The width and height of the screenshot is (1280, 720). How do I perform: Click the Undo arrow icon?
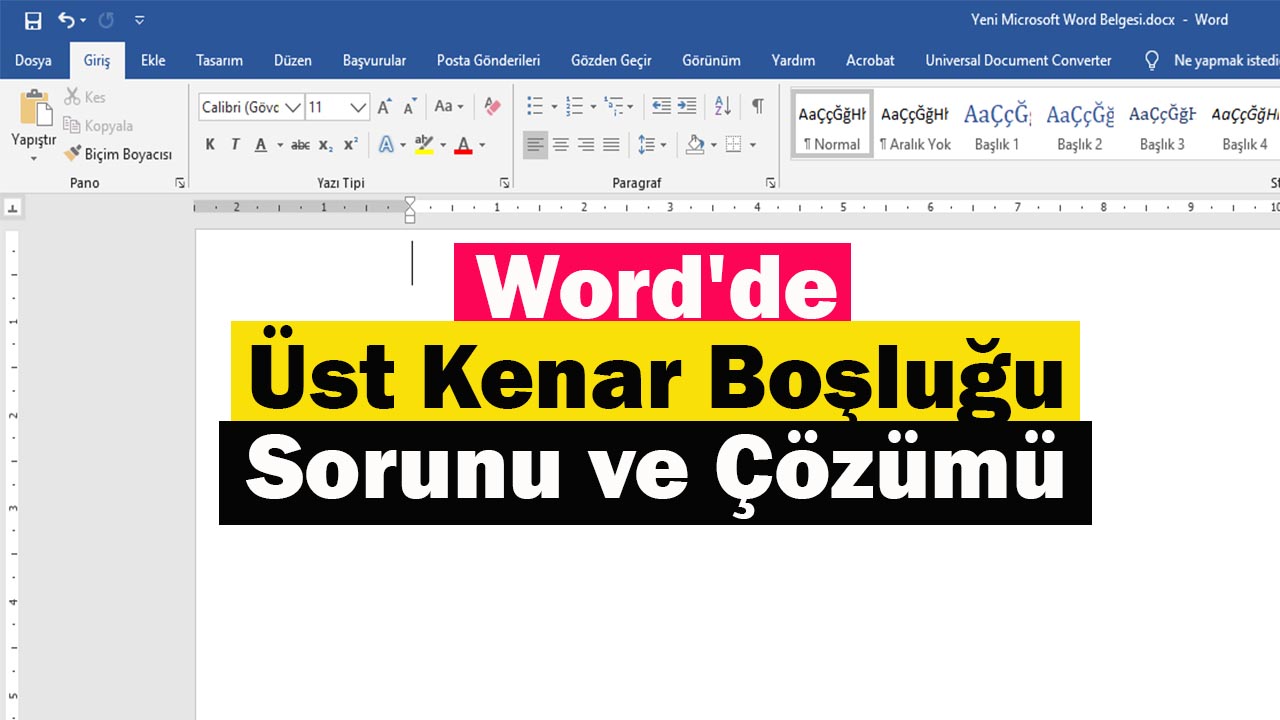[x=66, y=20]
